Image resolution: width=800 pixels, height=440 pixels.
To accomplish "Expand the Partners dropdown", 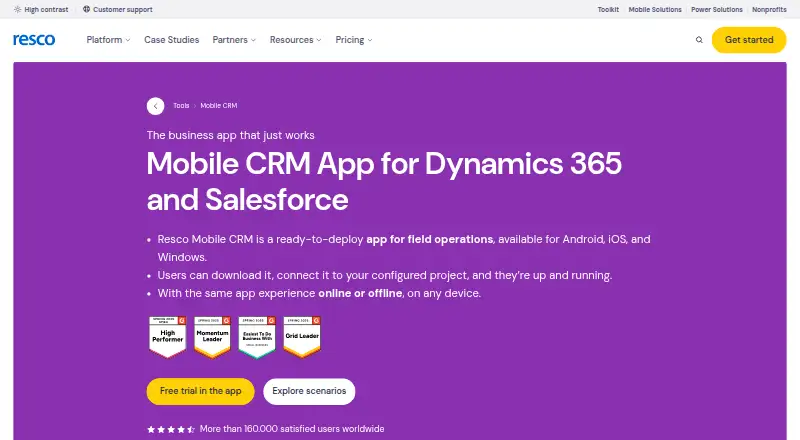I will (x=234, y=40).
